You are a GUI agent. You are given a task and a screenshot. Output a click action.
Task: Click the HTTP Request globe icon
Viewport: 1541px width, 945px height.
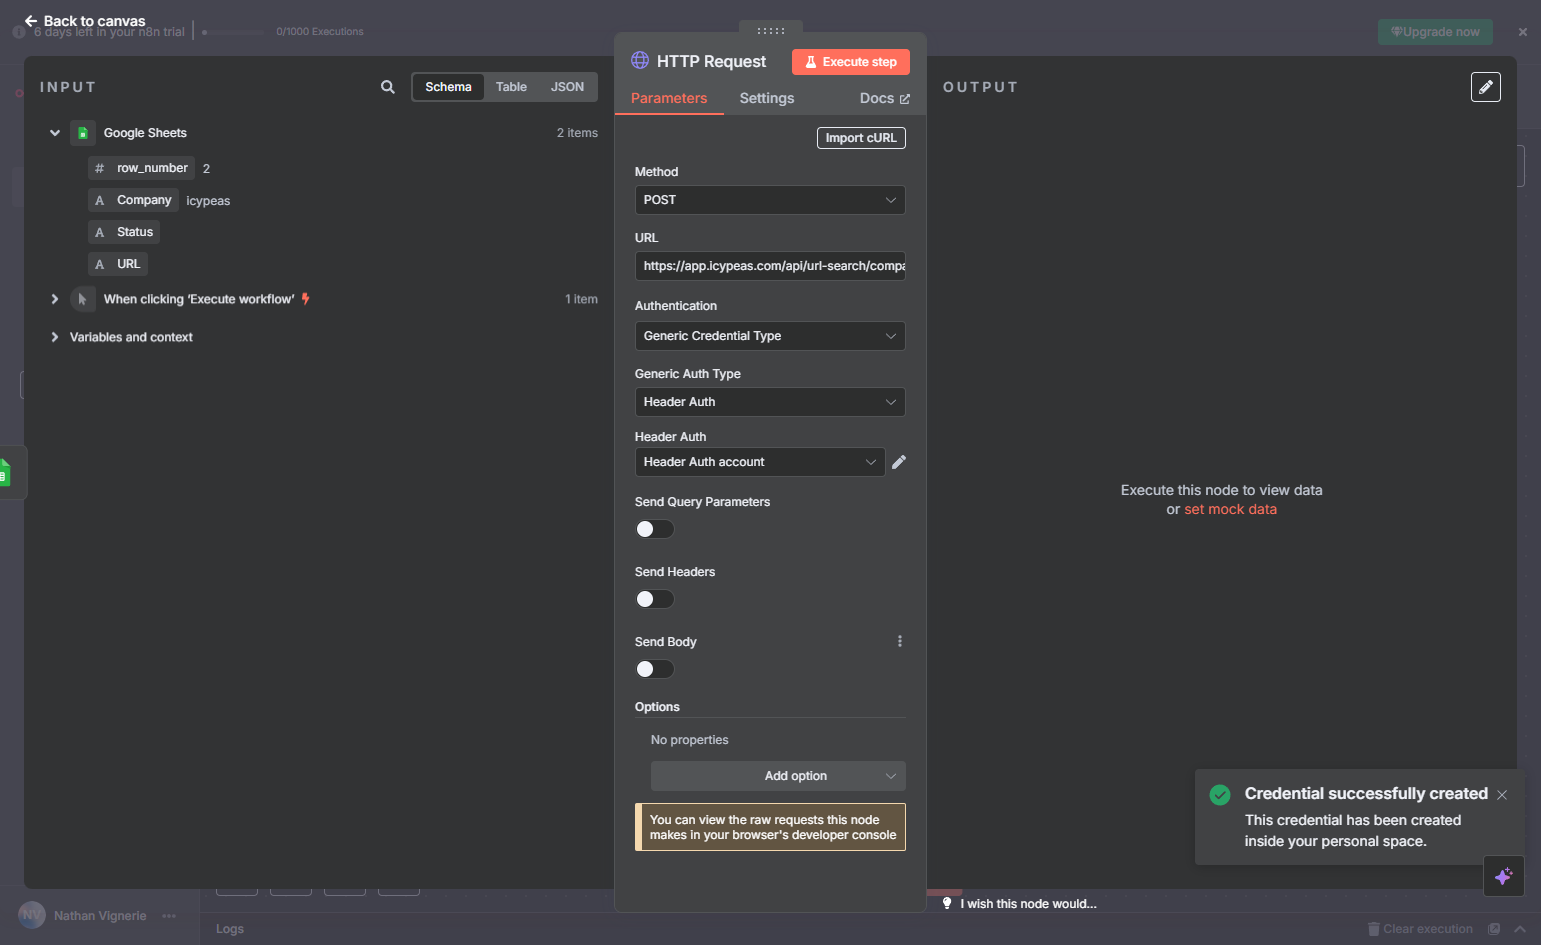pyautogui.click(x=640, y=60)
